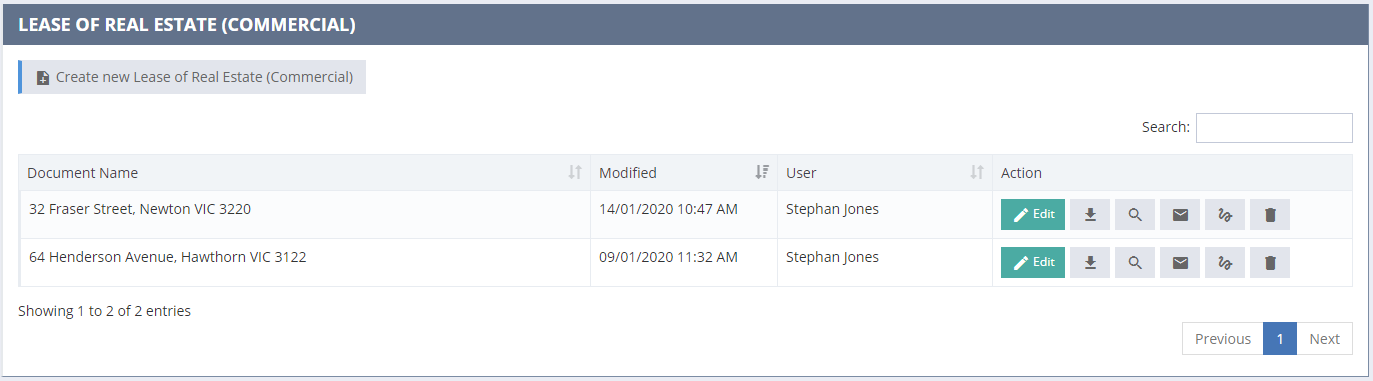Image resolution: width=1373 pixels, height=381 pixels.
Task: Edit the 32 Fraser Street lease
Action: pos(1033,214)
